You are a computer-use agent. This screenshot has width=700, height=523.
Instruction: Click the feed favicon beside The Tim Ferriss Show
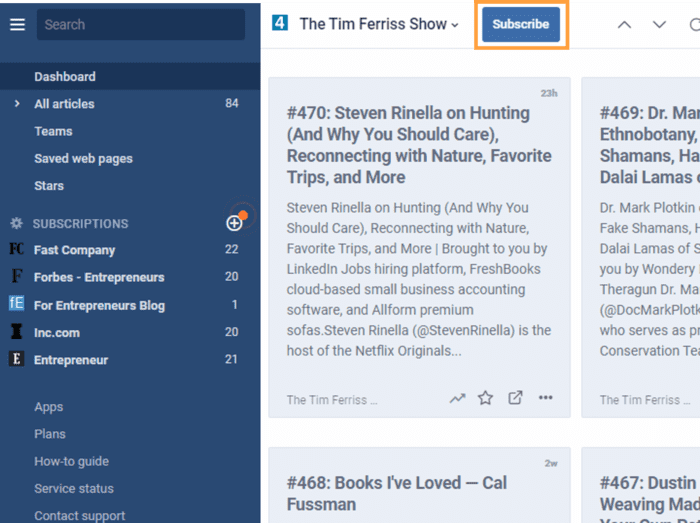(x=280, y=23)
